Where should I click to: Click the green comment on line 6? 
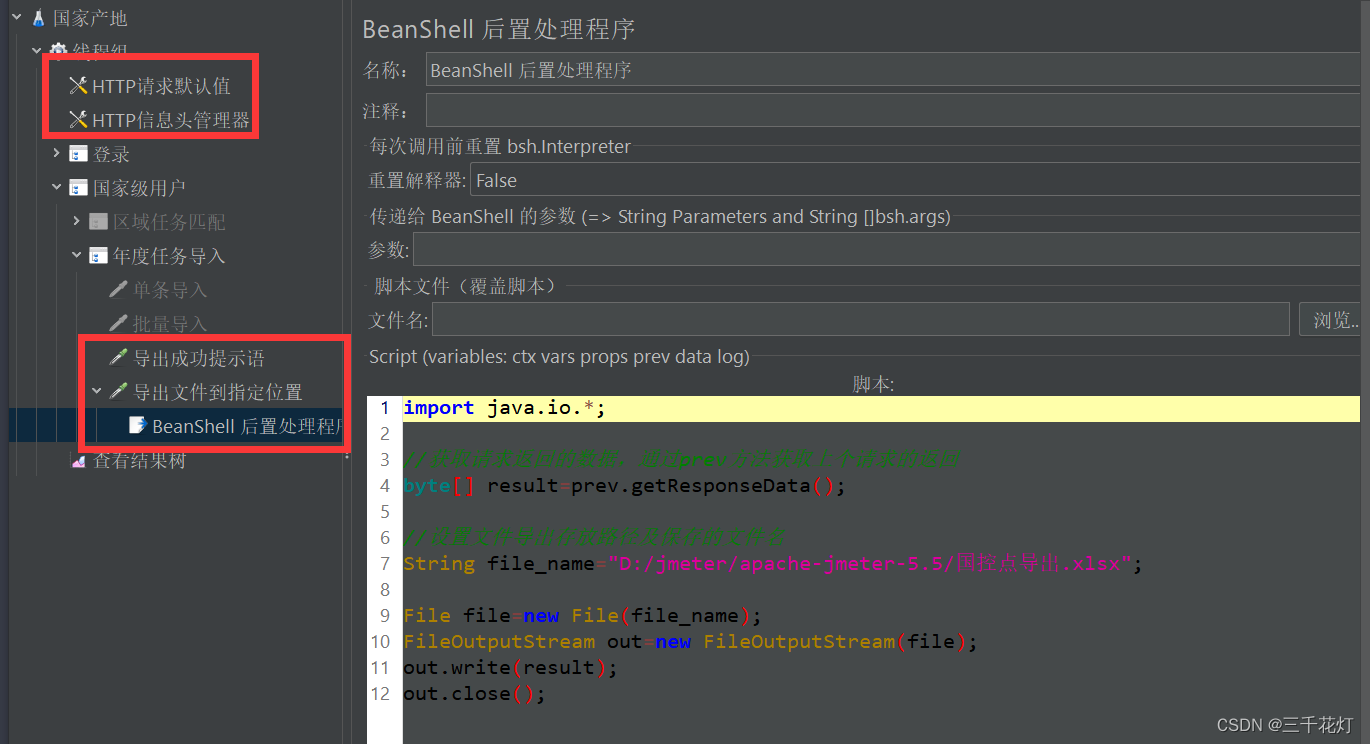pos(594,538)
